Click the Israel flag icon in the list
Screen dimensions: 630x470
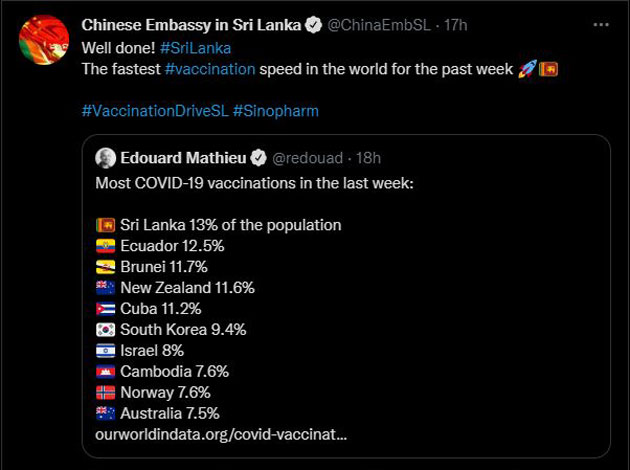click(105, 350)
